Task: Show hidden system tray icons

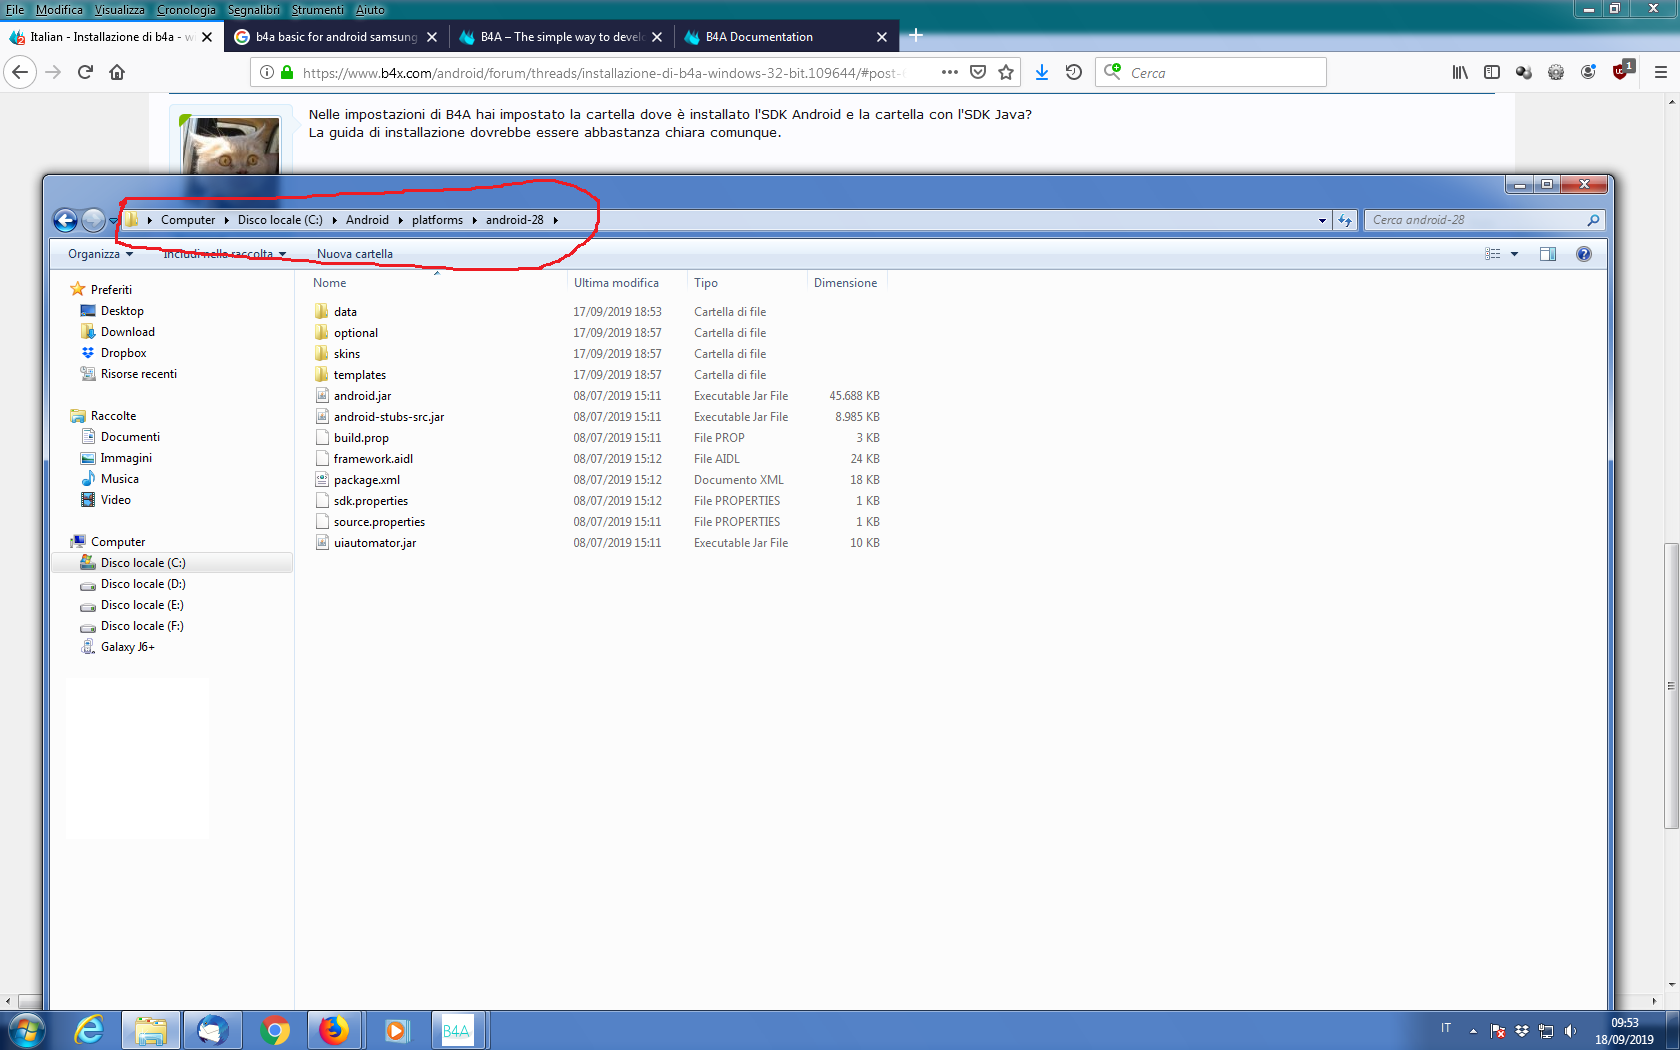Action: pyautogui.click(x=1473, y=1031)
